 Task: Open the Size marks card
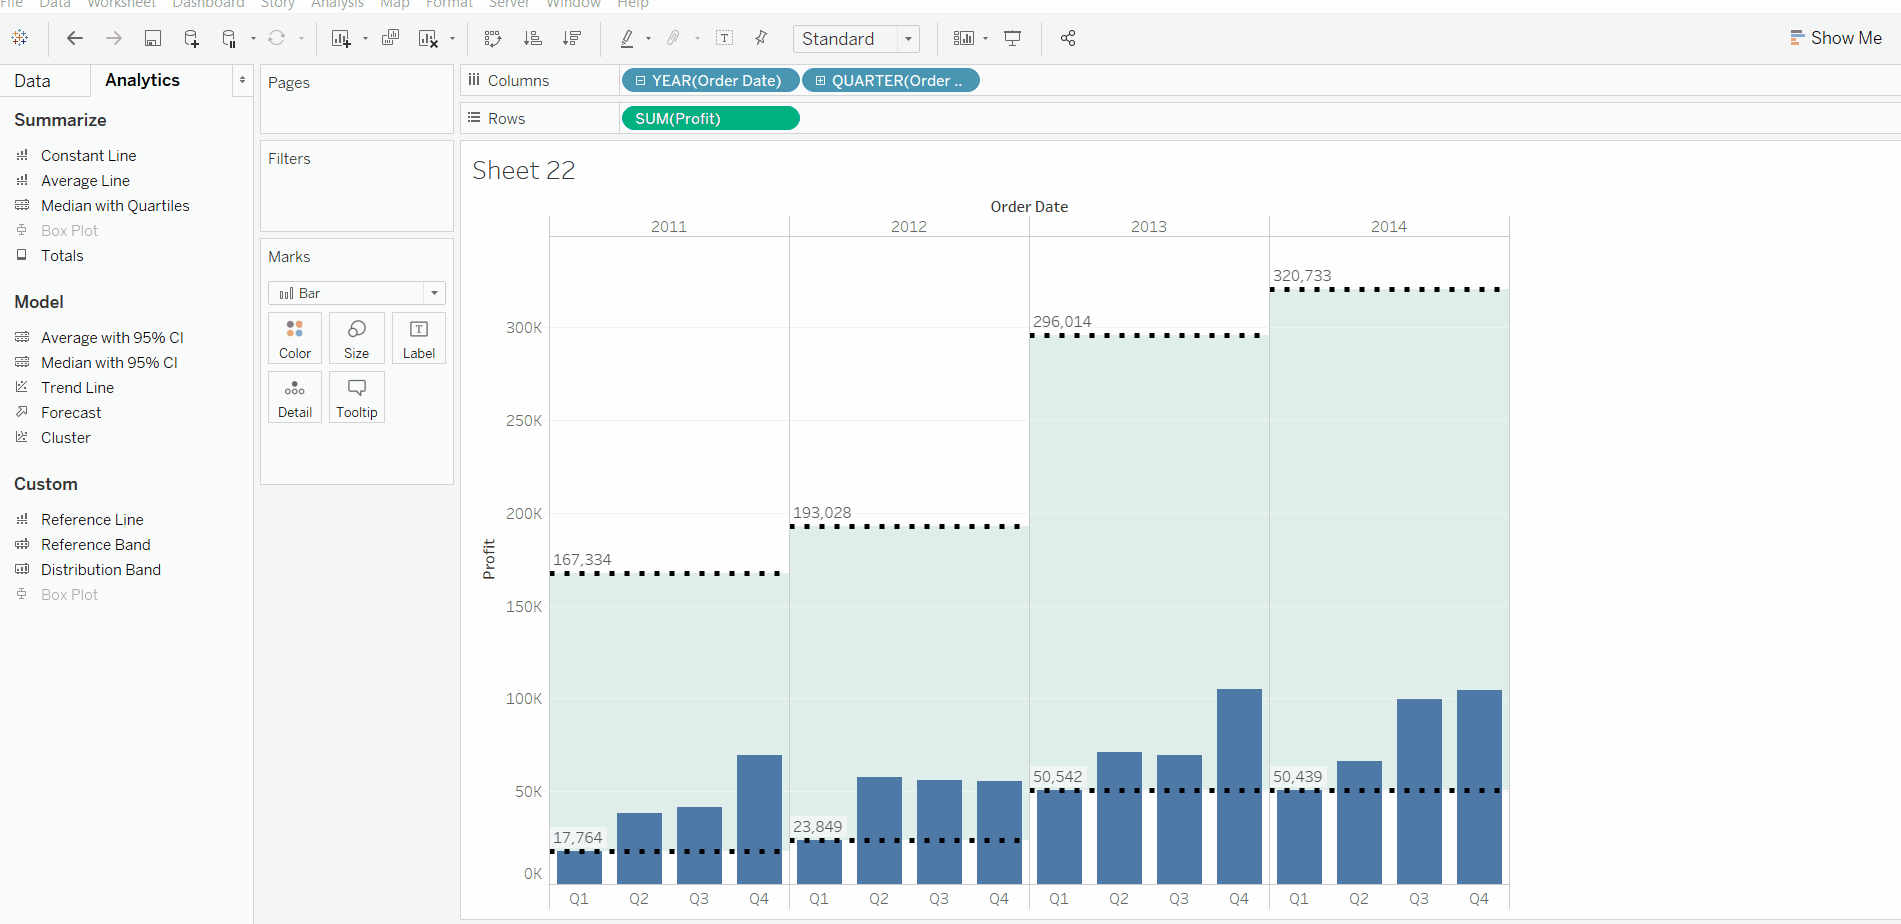click(x=357, y=338)
